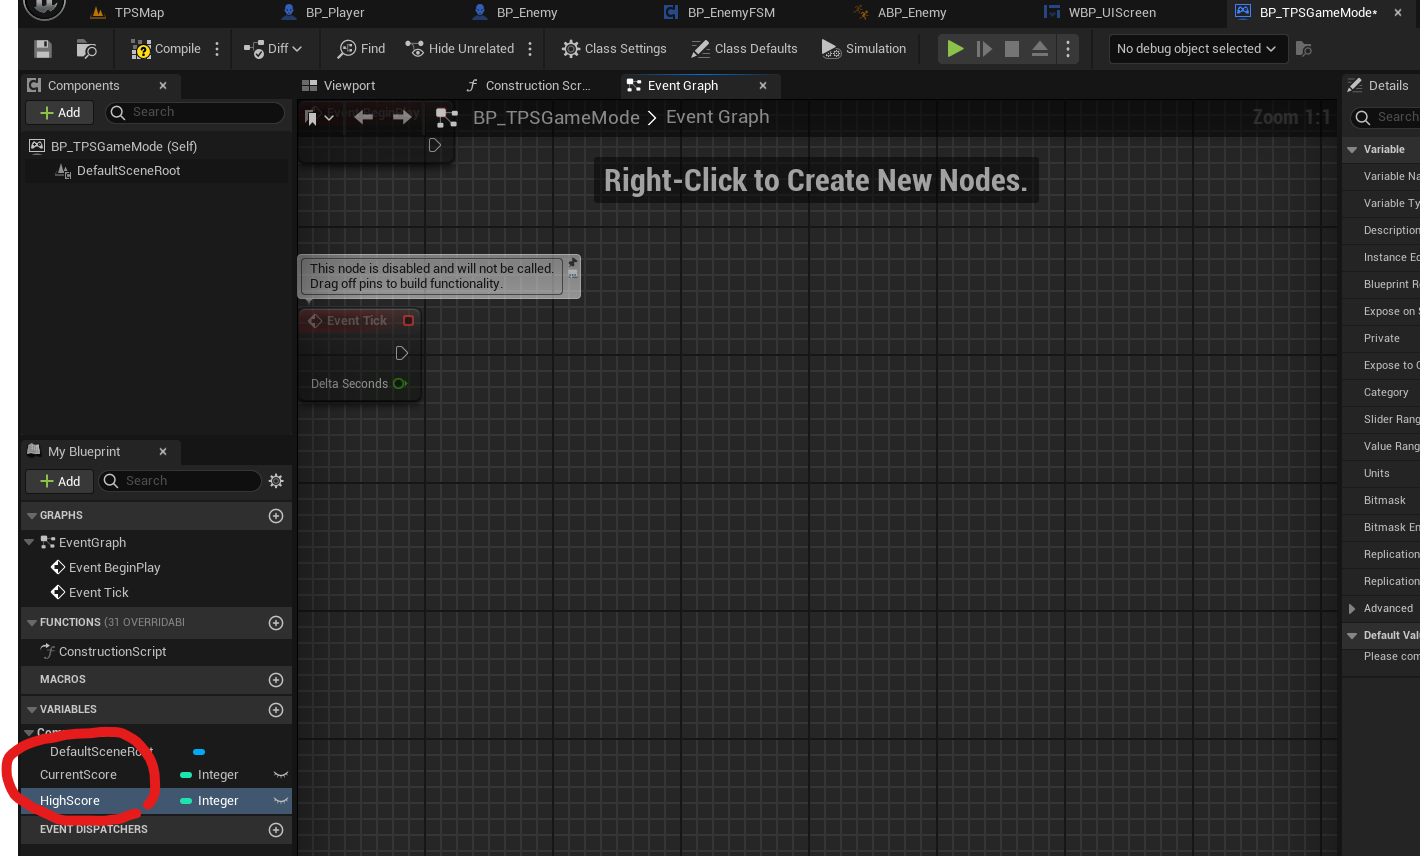Click the Eject button

(x=1040, y=49)
